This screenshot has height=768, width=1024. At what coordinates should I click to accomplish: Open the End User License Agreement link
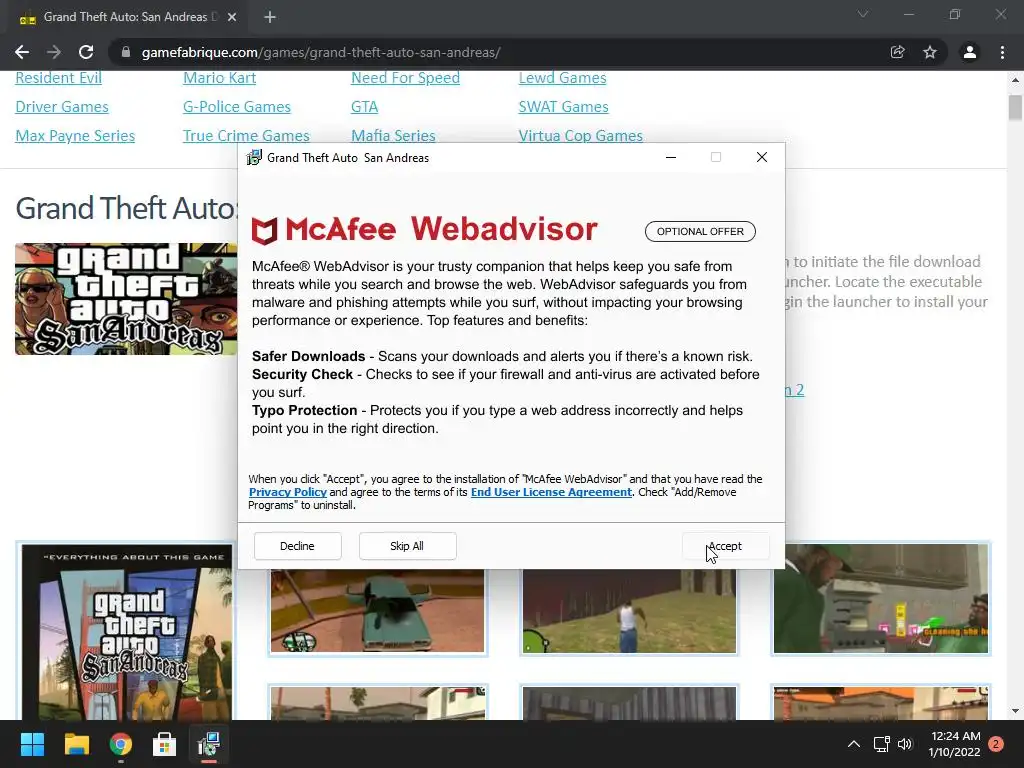pos(551,492)
